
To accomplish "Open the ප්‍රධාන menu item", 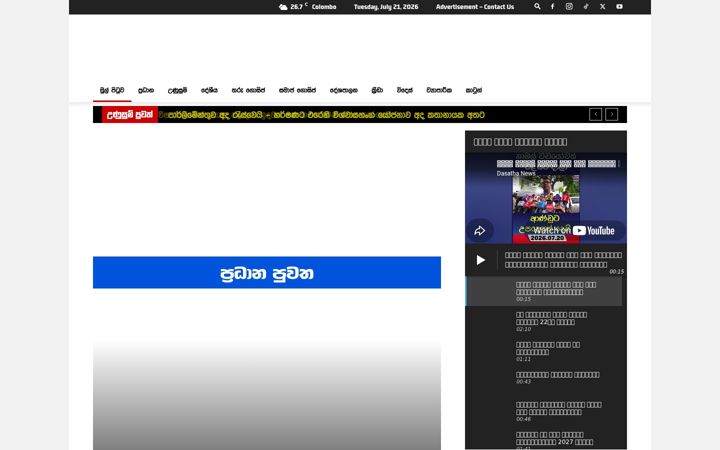I will click(x=146, y=90).
